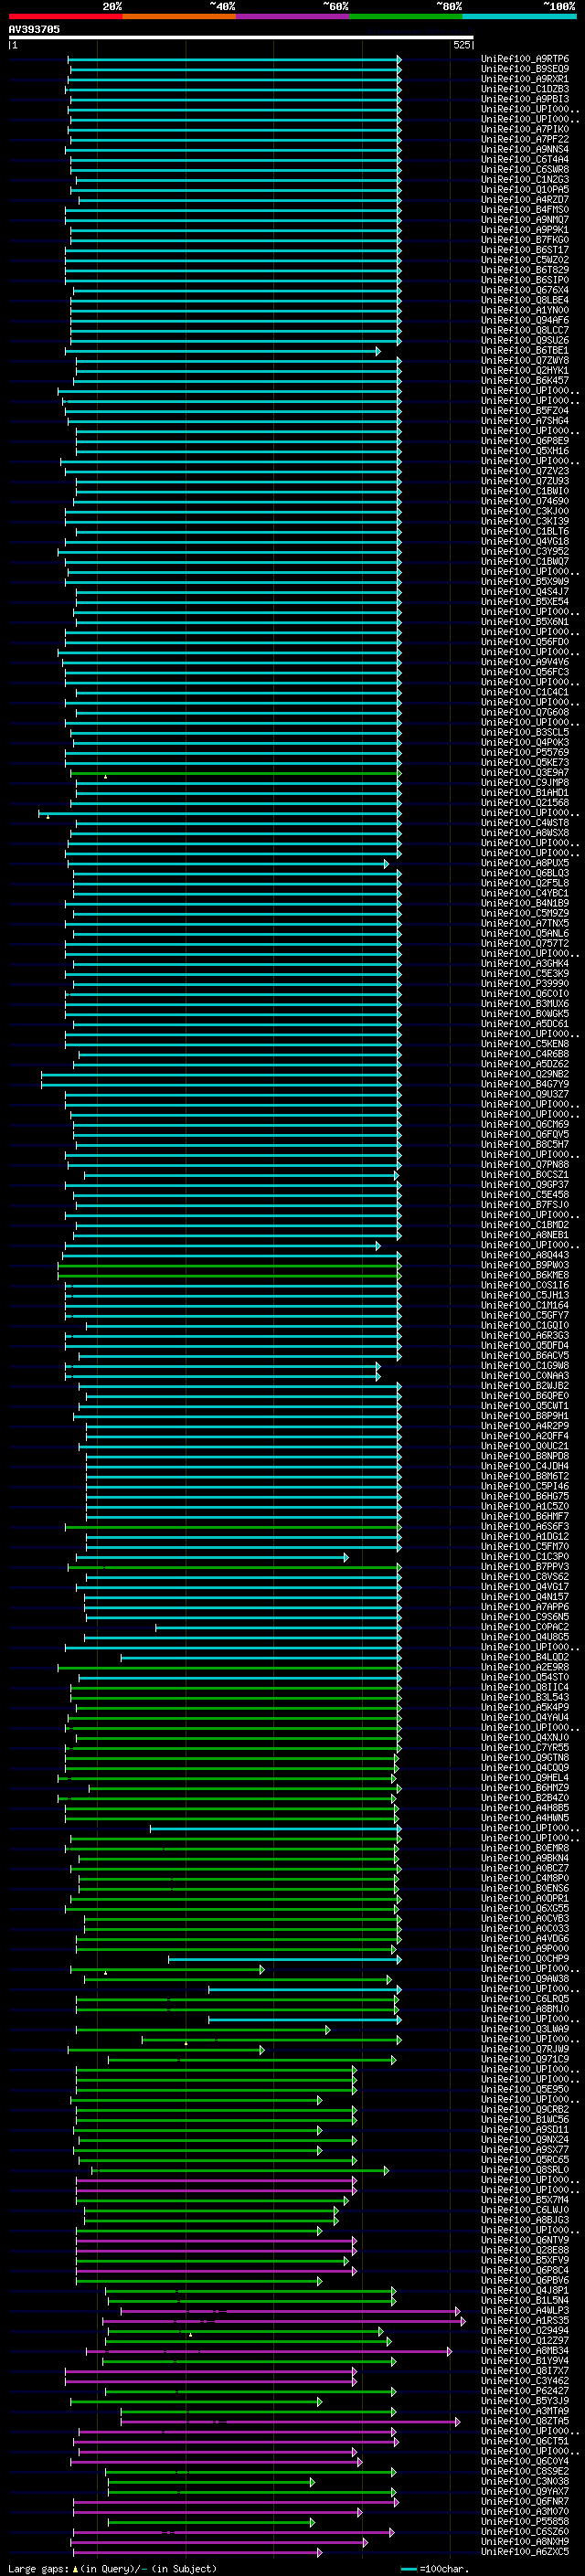Viewport: 585px width, 2576px height.
Task: Open hit UniRef100_A9PBI3
Action: coord(525,99)
